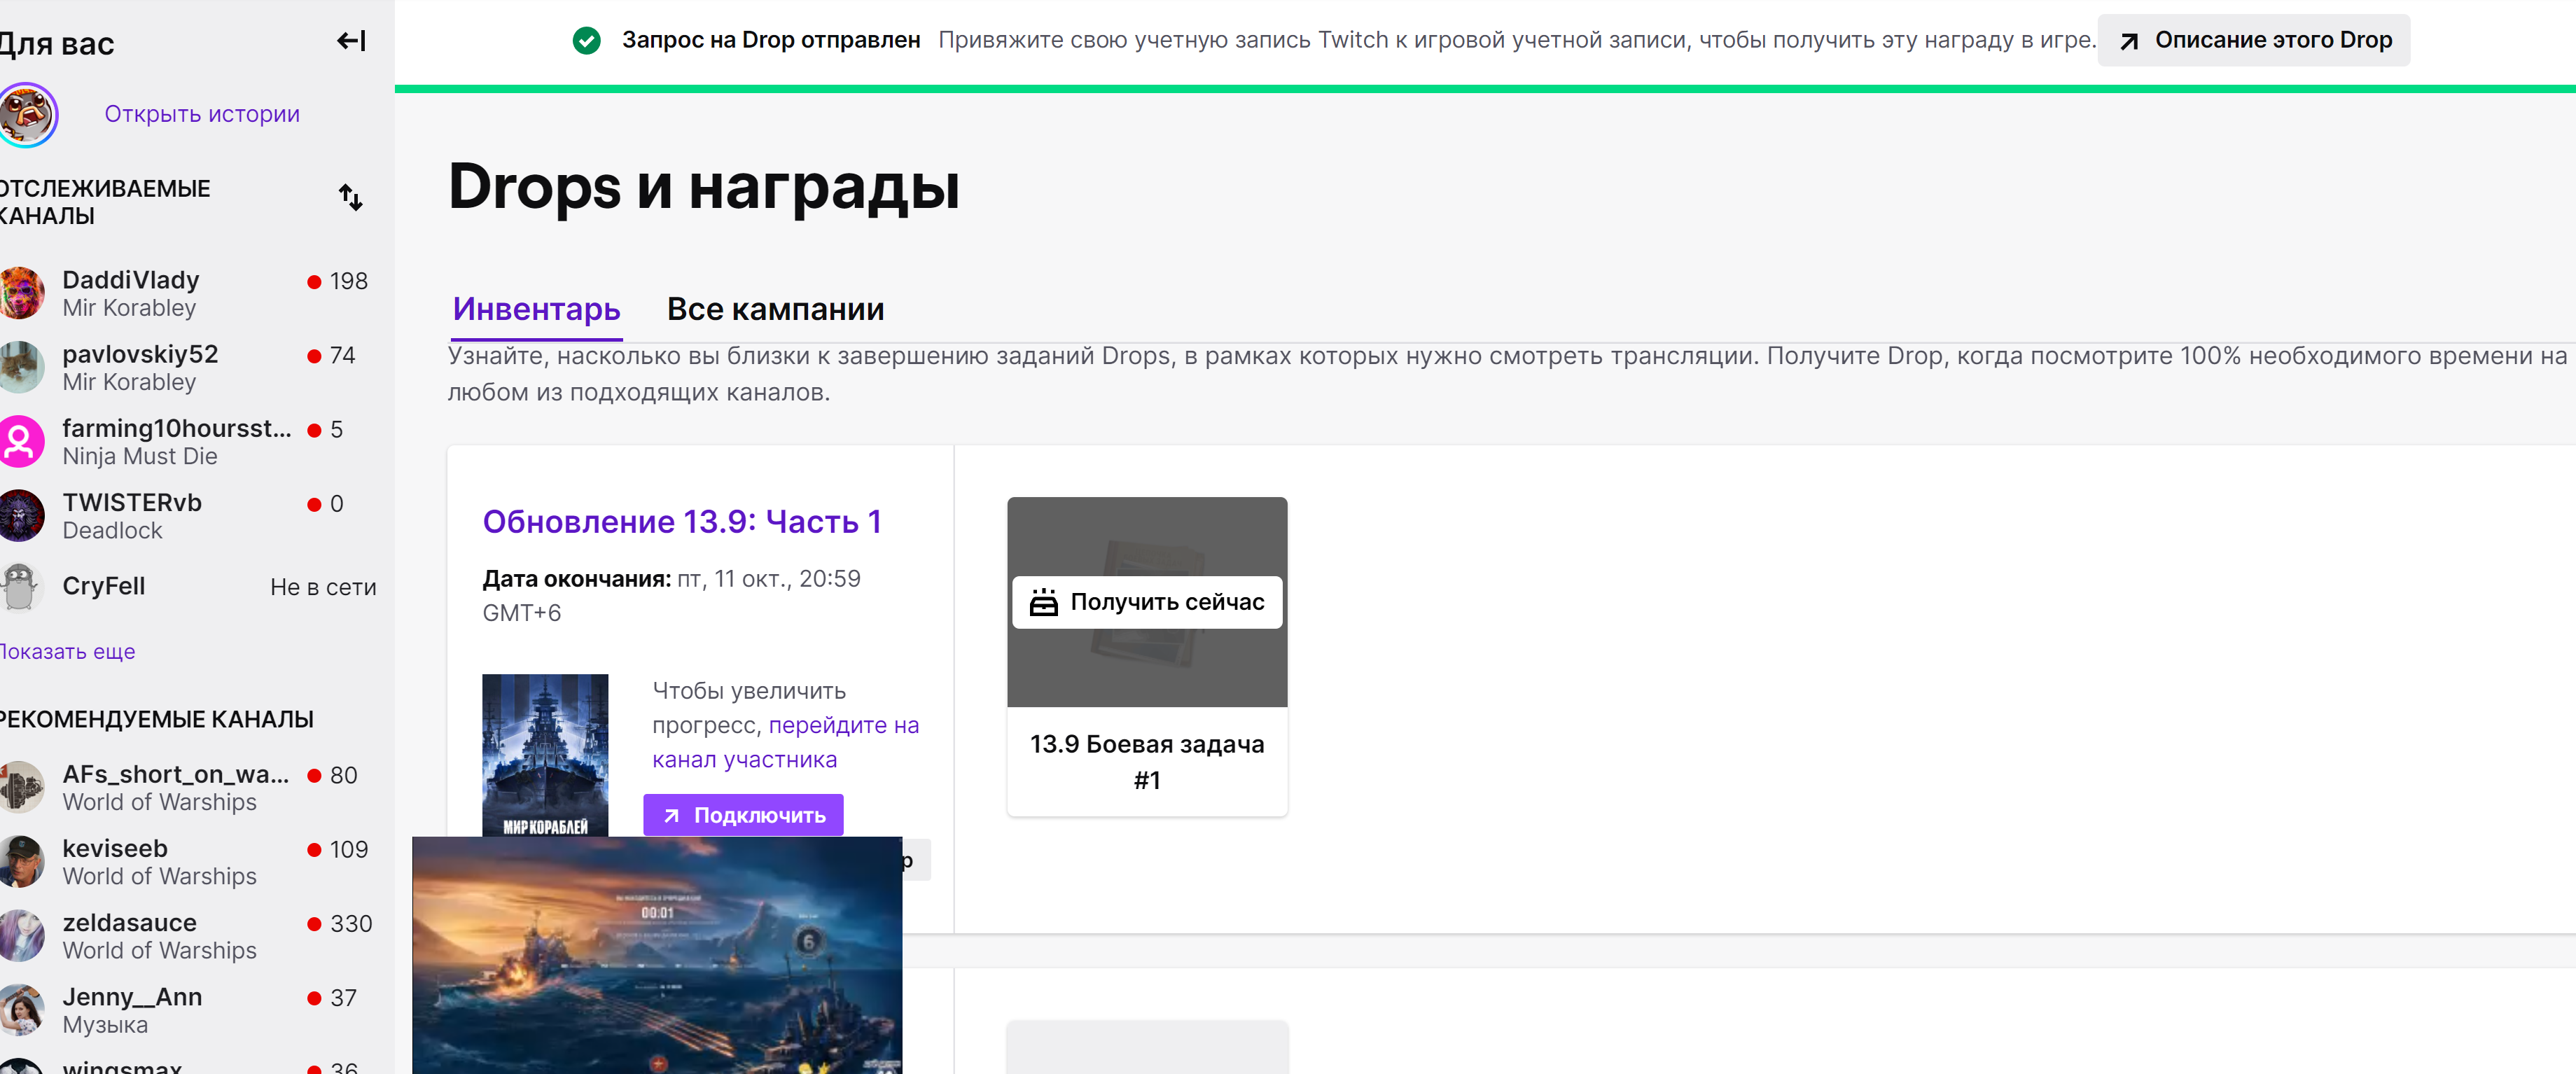Image resolution: width=2576 pixels, height=1074 pixels.
Task: Click the Мир Кораблей game cover thumbnail
Action: (545, 755)
